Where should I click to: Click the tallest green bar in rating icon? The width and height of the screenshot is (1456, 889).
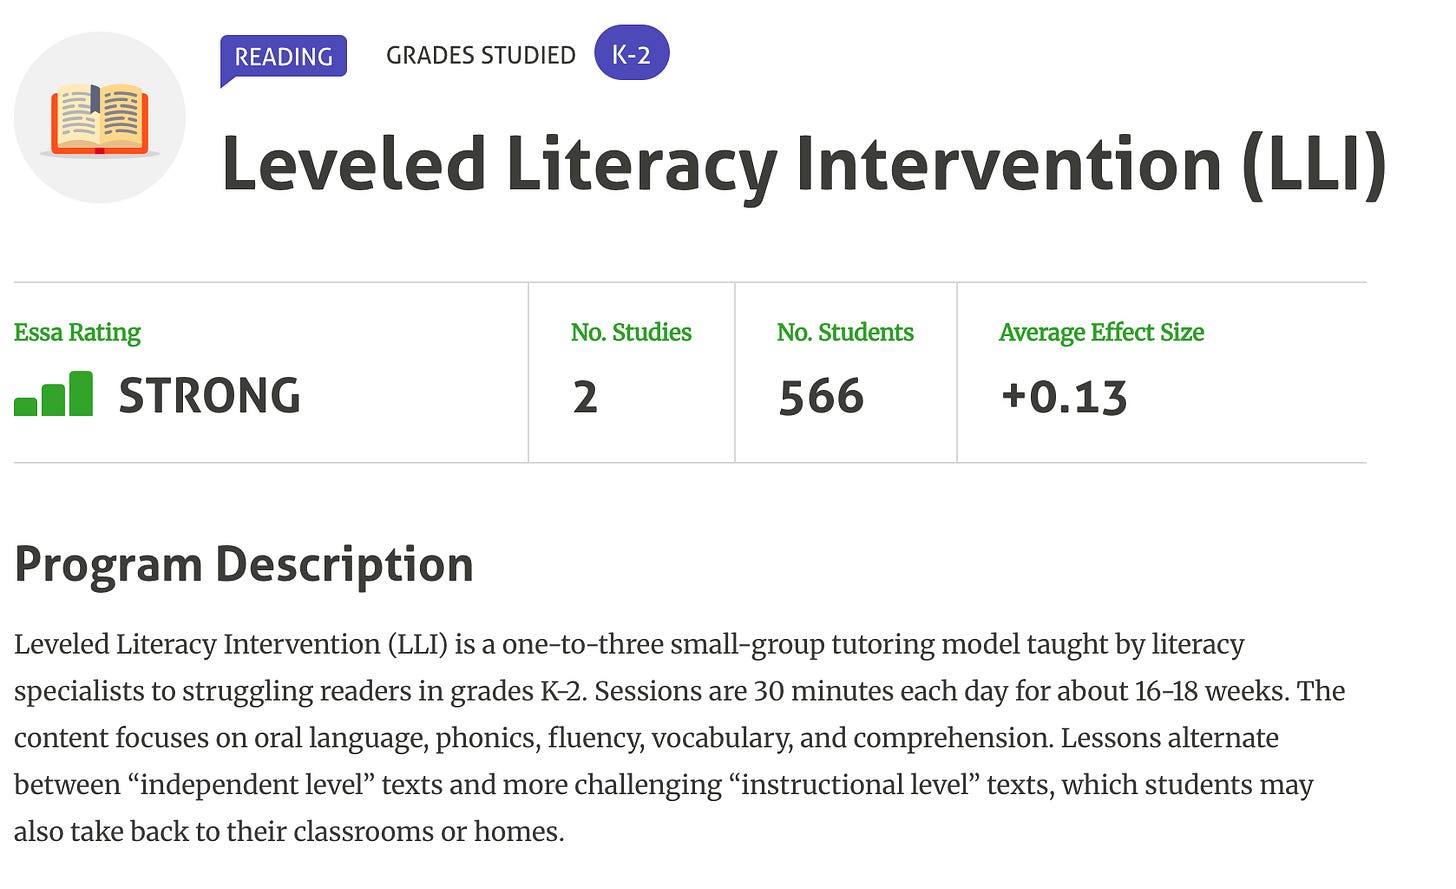81,393
